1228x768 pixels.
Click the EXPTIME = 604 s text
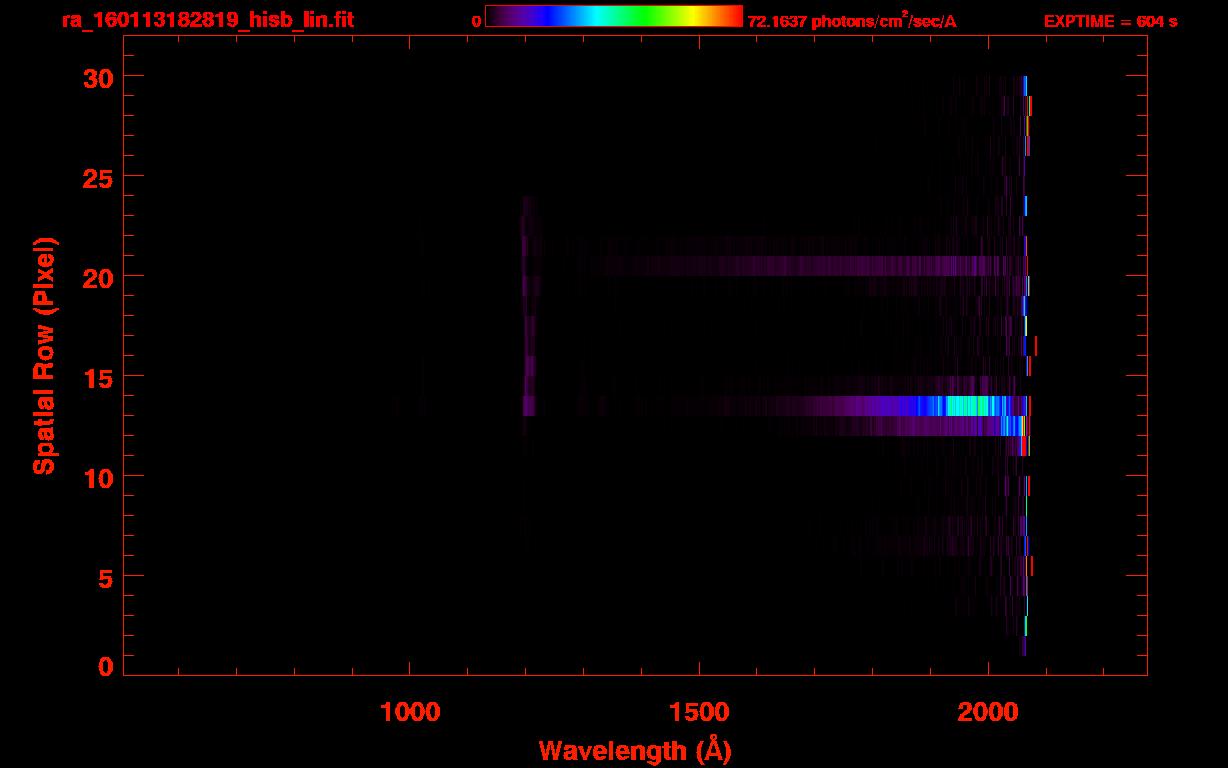click(1110, 21)
